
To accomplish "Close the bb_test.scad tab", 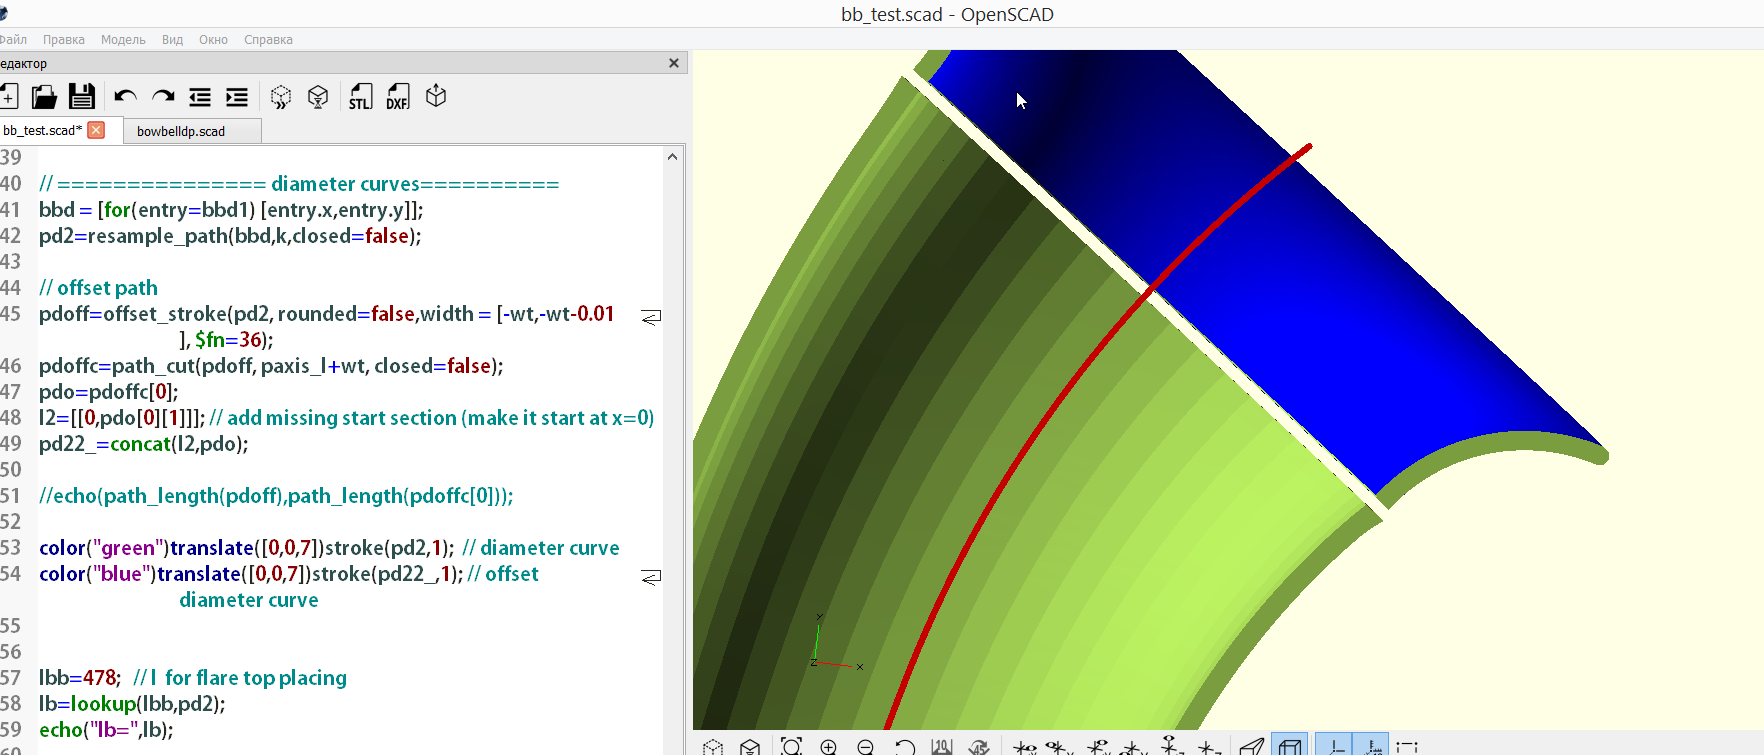I will click(x=96, y=130).
